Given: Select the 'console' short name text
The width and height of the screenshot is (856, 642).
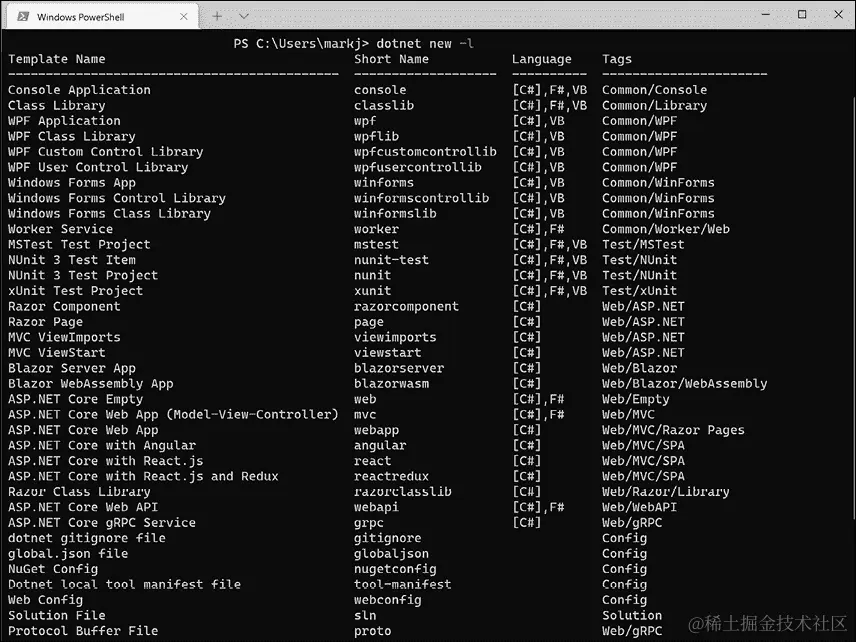Looking at the screenshot, I should coord(379,90).
